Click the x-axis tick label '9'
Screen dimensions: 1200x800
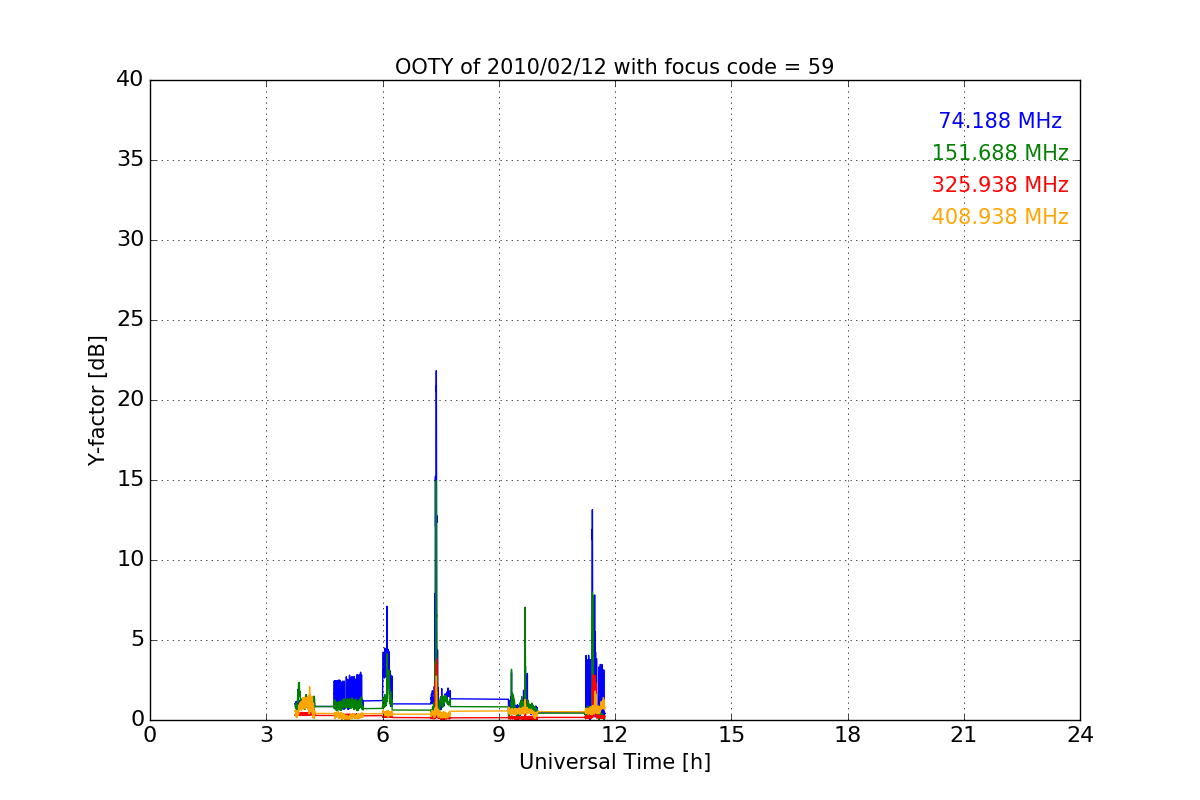pyautogui.click(x=499, y=735)
